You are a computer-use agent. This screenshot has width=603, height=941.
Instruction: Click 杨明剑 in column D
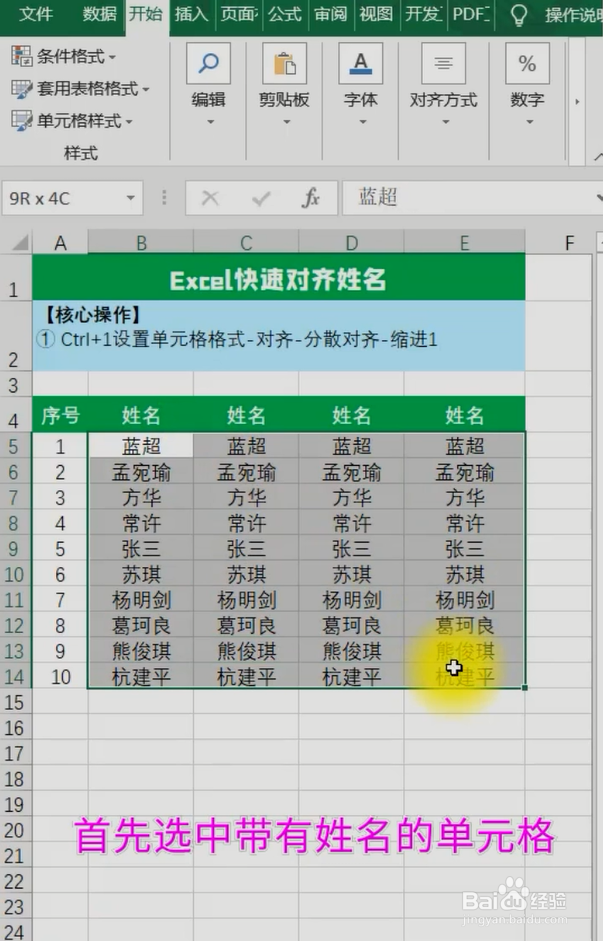tap(352, 600)
